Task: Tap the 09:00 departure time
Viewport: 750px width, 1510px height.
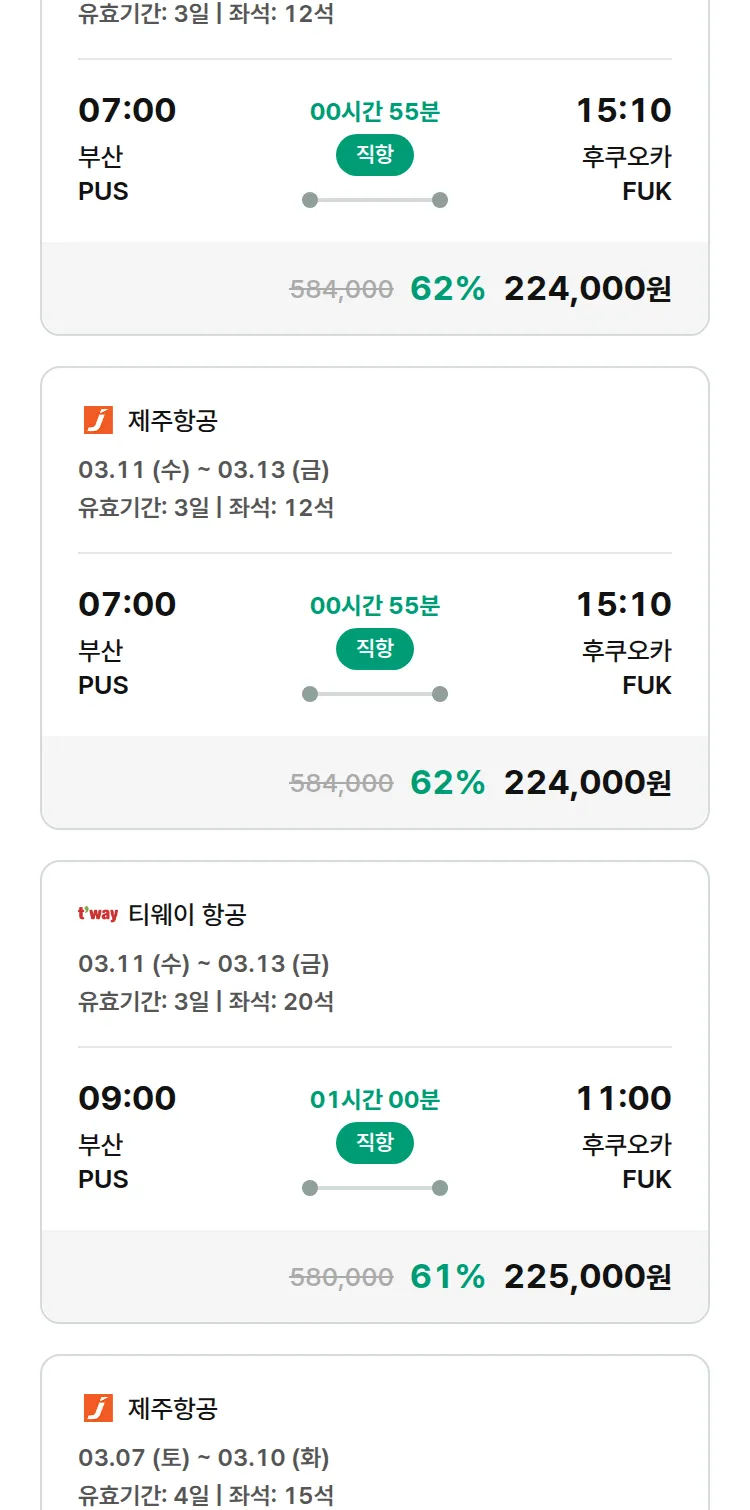Action: click(x=127, y=1098)
